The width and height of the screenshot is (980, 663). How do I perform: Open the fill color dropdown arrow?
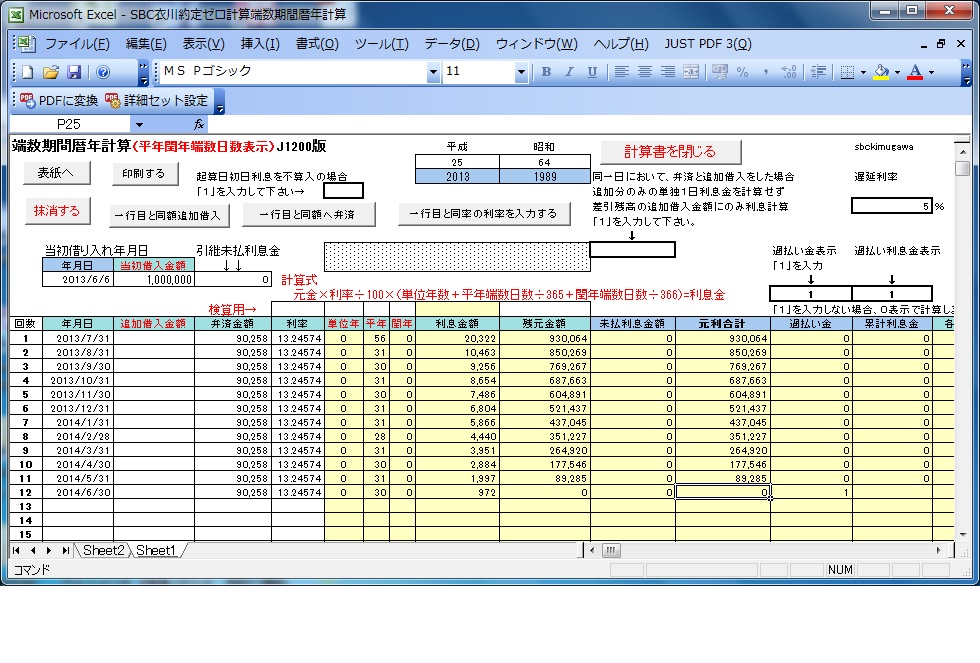[x=896, y=72]
